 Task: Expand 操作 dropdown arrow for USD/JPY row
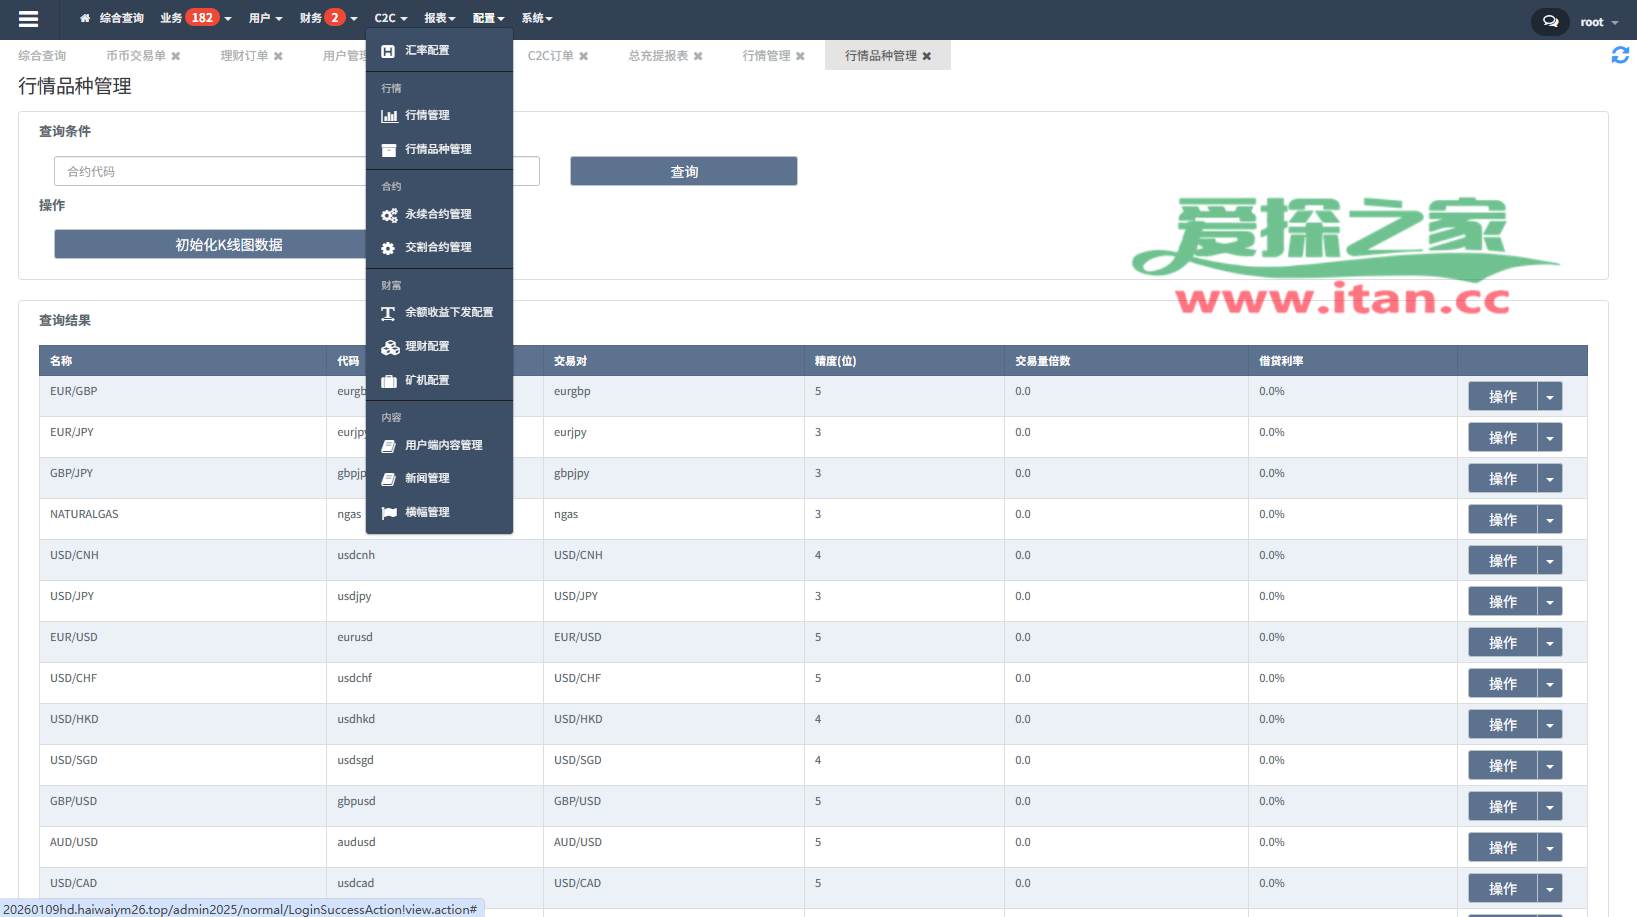tap(1549, 602)
